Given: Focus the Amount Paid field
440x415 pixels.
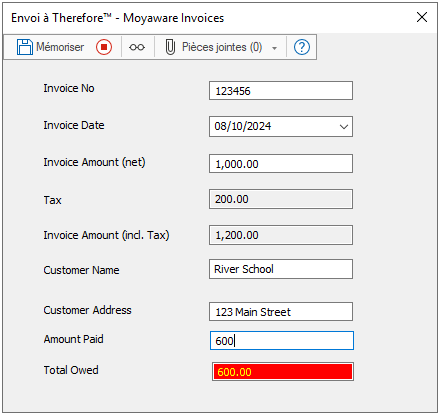Looking at the screenshot, I should click(x=282, y=340).
